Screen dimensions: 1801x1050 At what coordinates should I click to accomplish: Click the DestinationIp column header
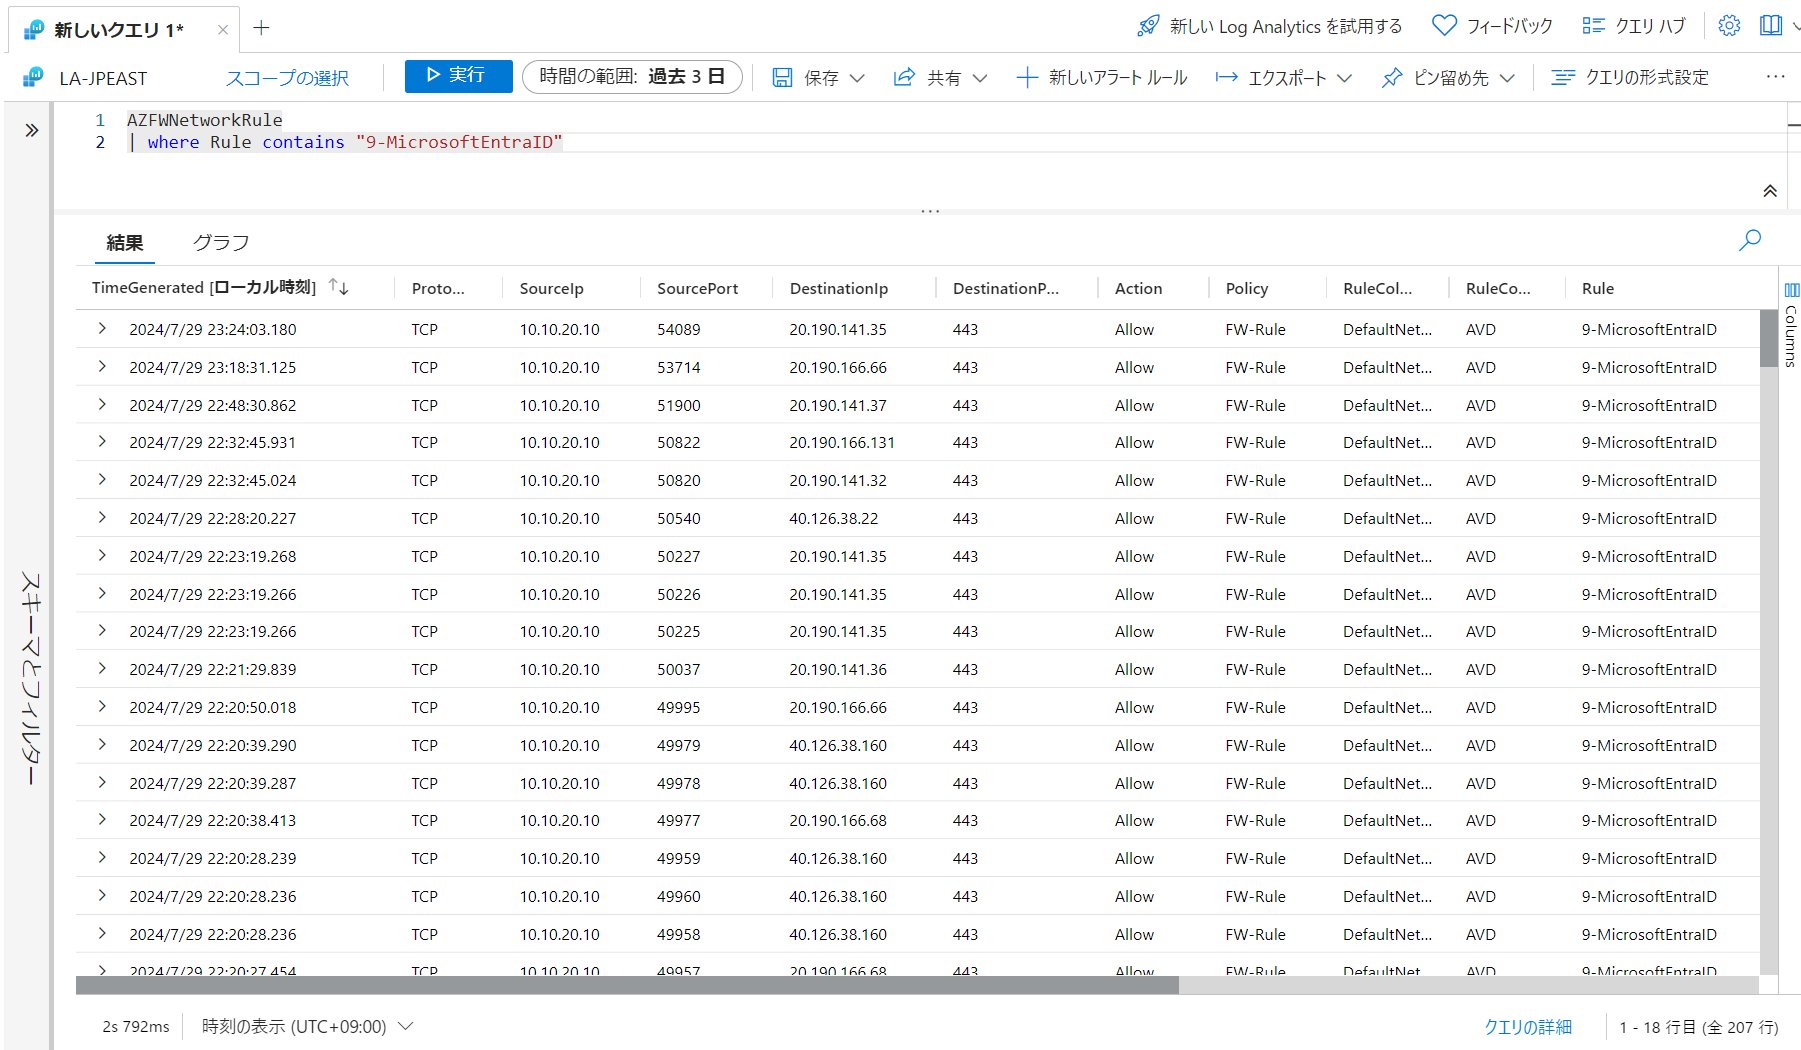coord(838,288)
